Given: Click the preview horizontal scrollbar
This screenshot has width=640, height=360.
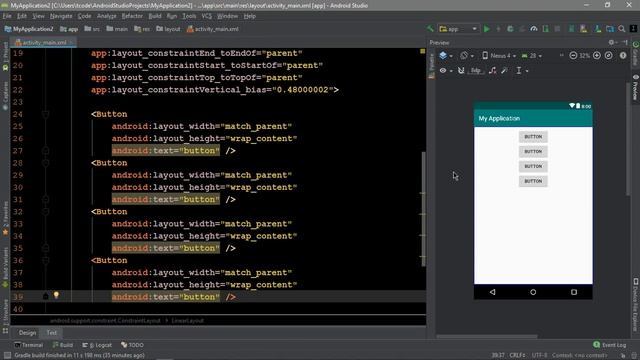Looking at the screenshot, I should click(487, 337).
